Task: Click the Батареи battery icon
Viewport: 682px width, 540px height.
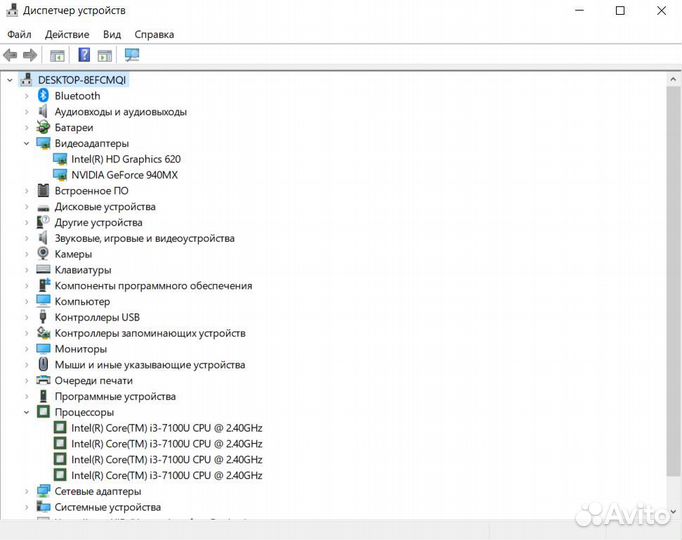Action: pyautogui.click(x=43, y=127)
